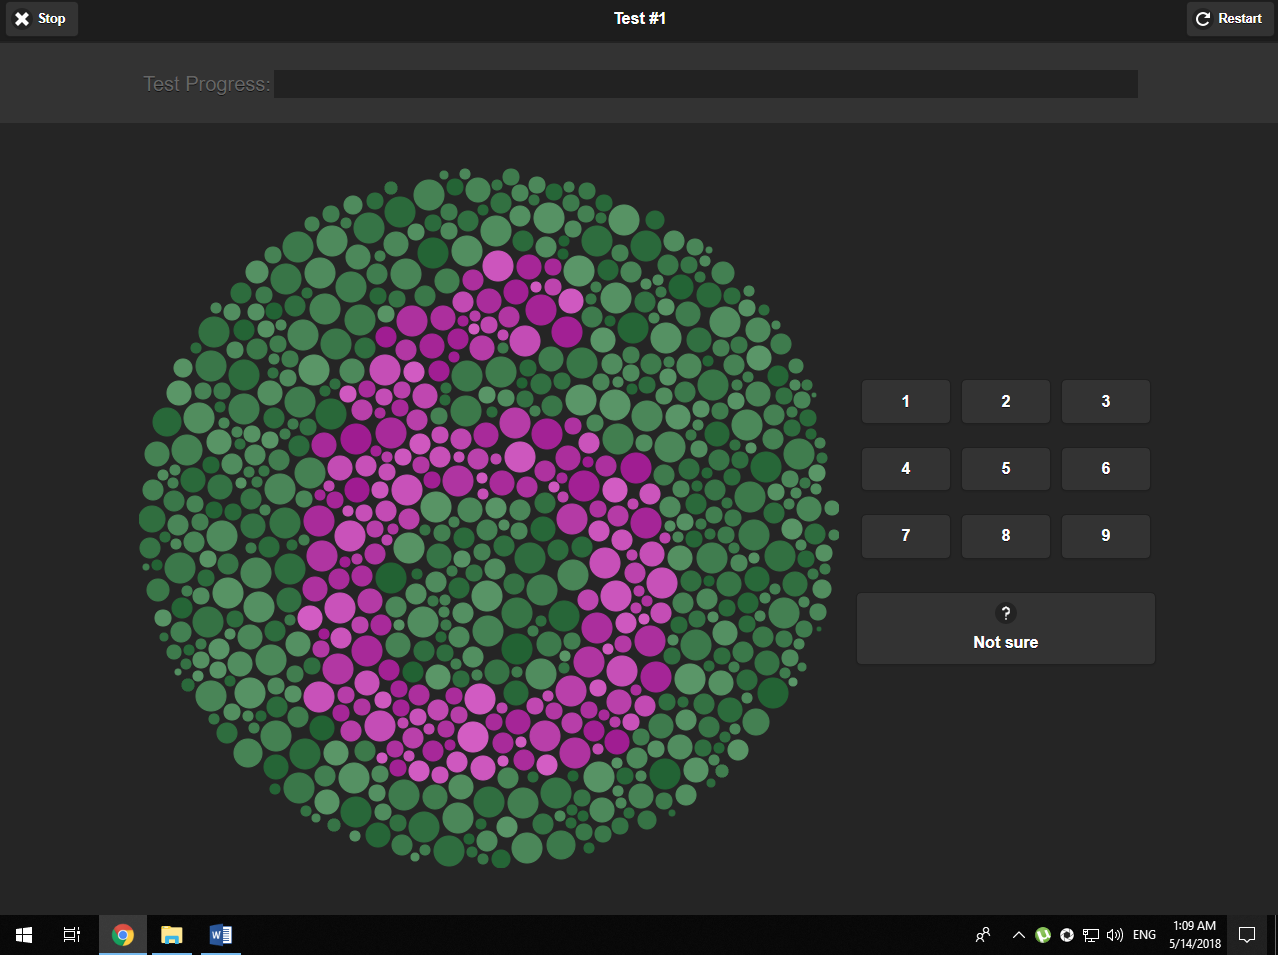Choose 9 as your answer
1278x955 pixels.
pos(1105,536)
